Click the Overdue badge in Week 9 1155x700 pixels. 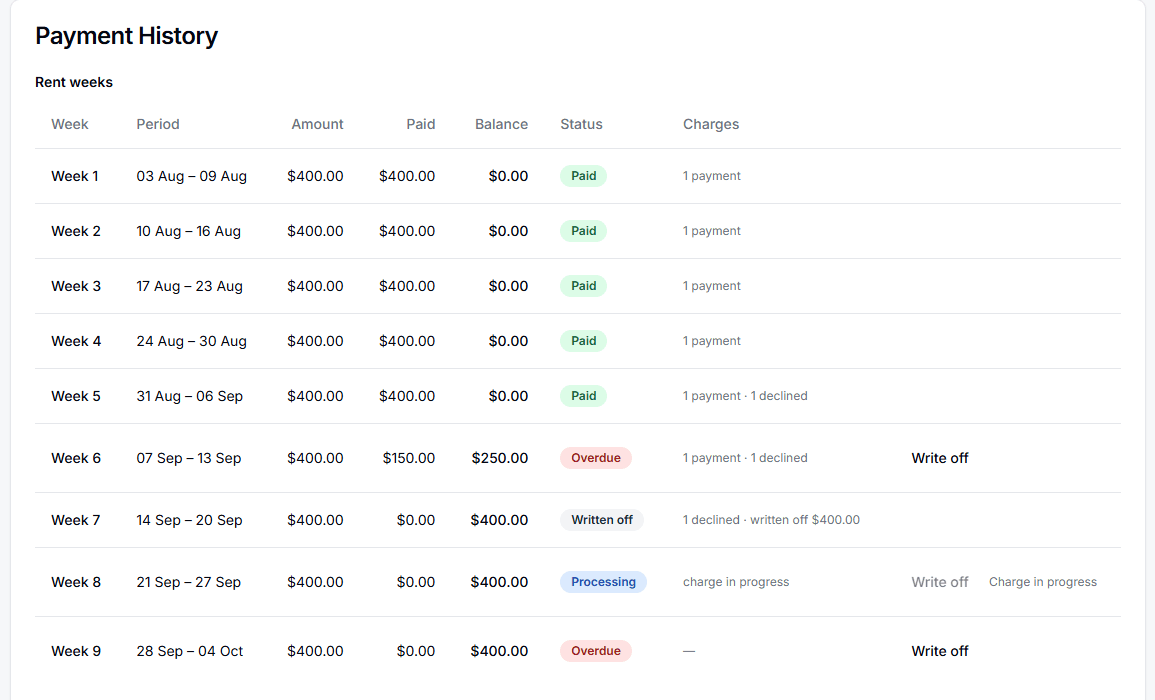595,651
